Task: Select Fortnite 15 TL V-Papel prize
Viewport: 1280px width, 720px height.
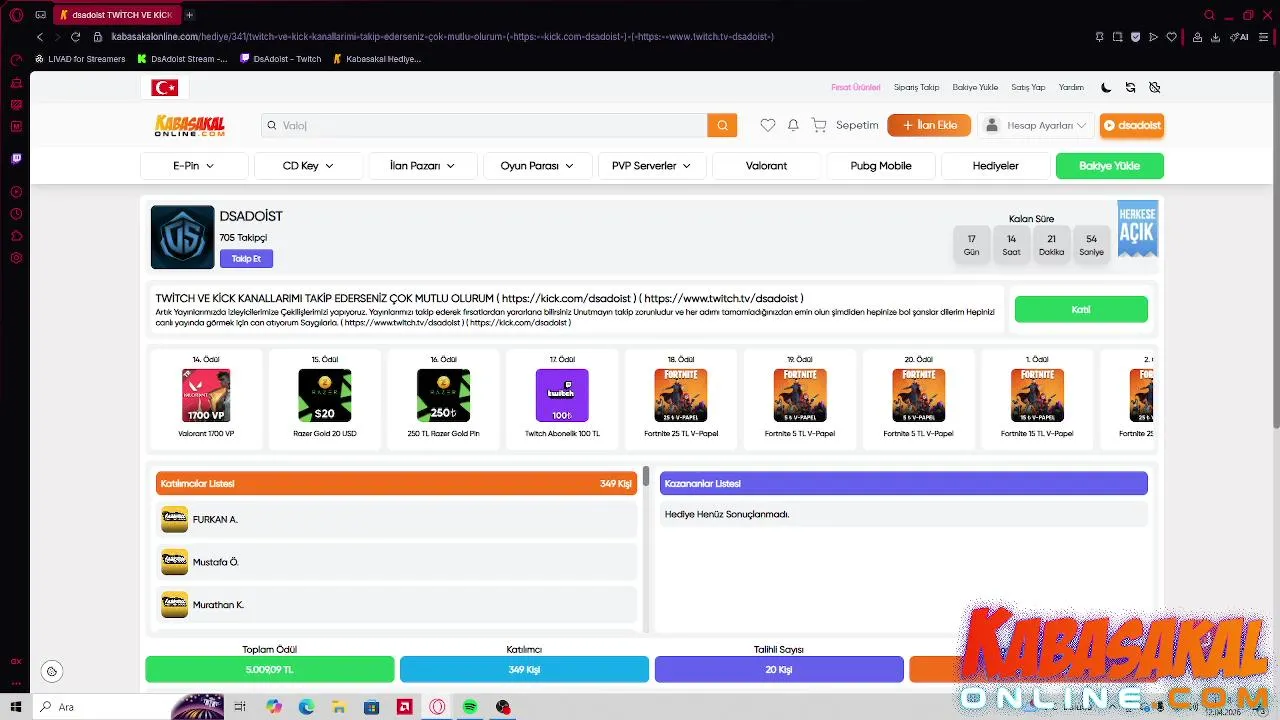Action: [1037, 396]
